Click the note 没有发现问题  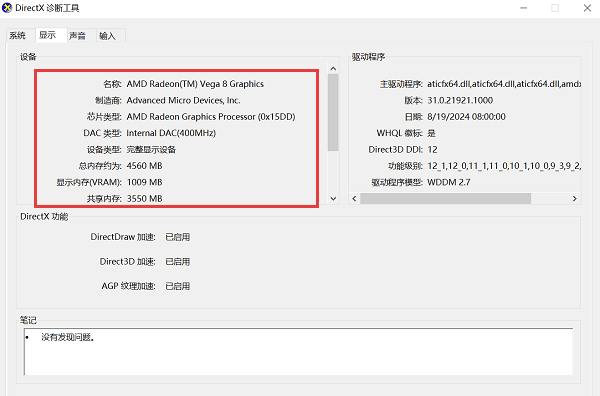point(68,337)
